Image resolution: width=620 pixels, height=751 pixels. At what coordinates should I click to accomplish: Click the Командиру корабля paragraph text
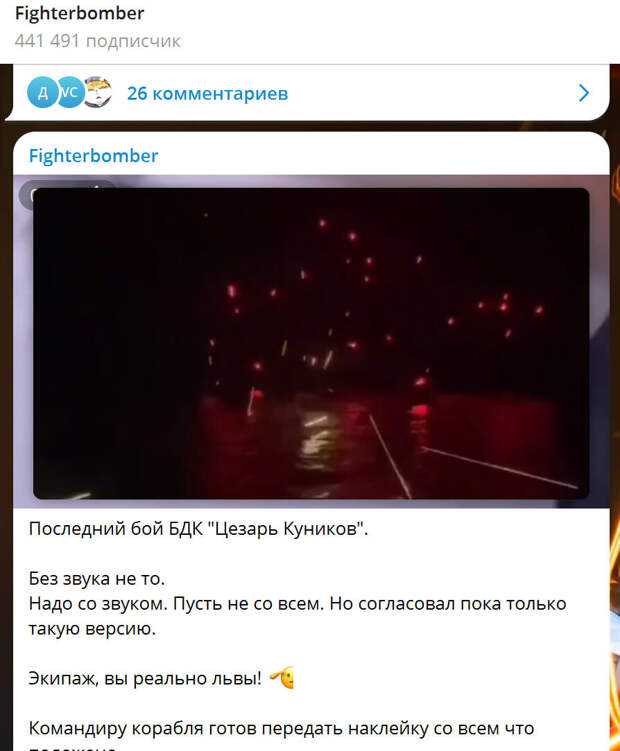coord(281,728)
